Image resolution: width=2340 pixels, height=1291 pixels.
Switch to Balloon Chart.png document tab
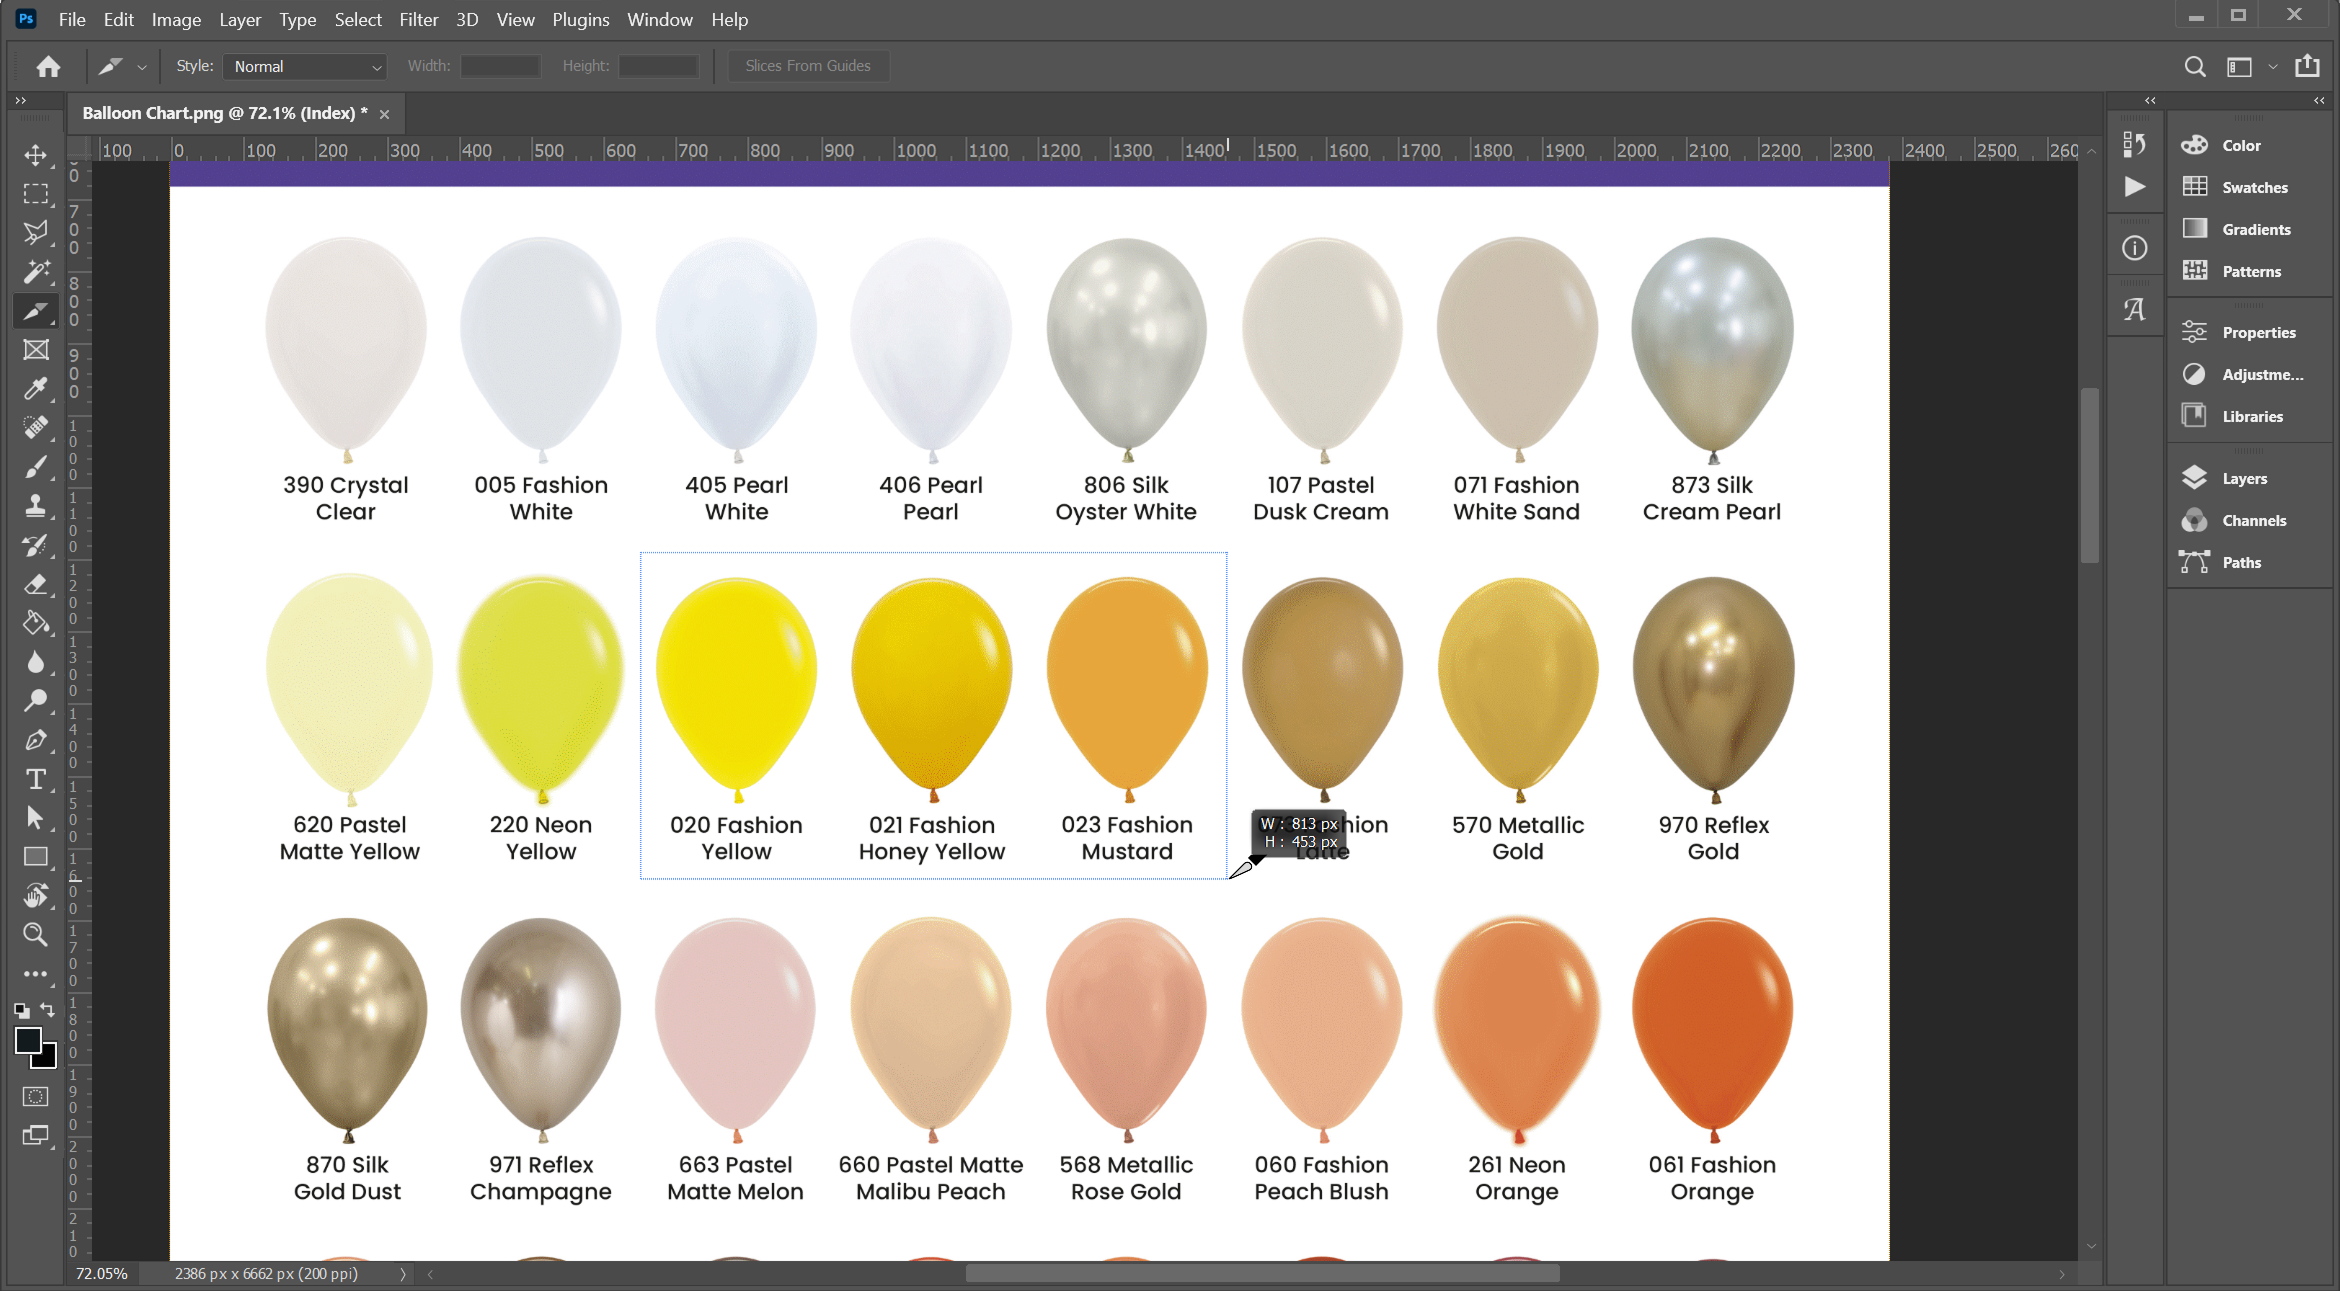click(224, 113)
